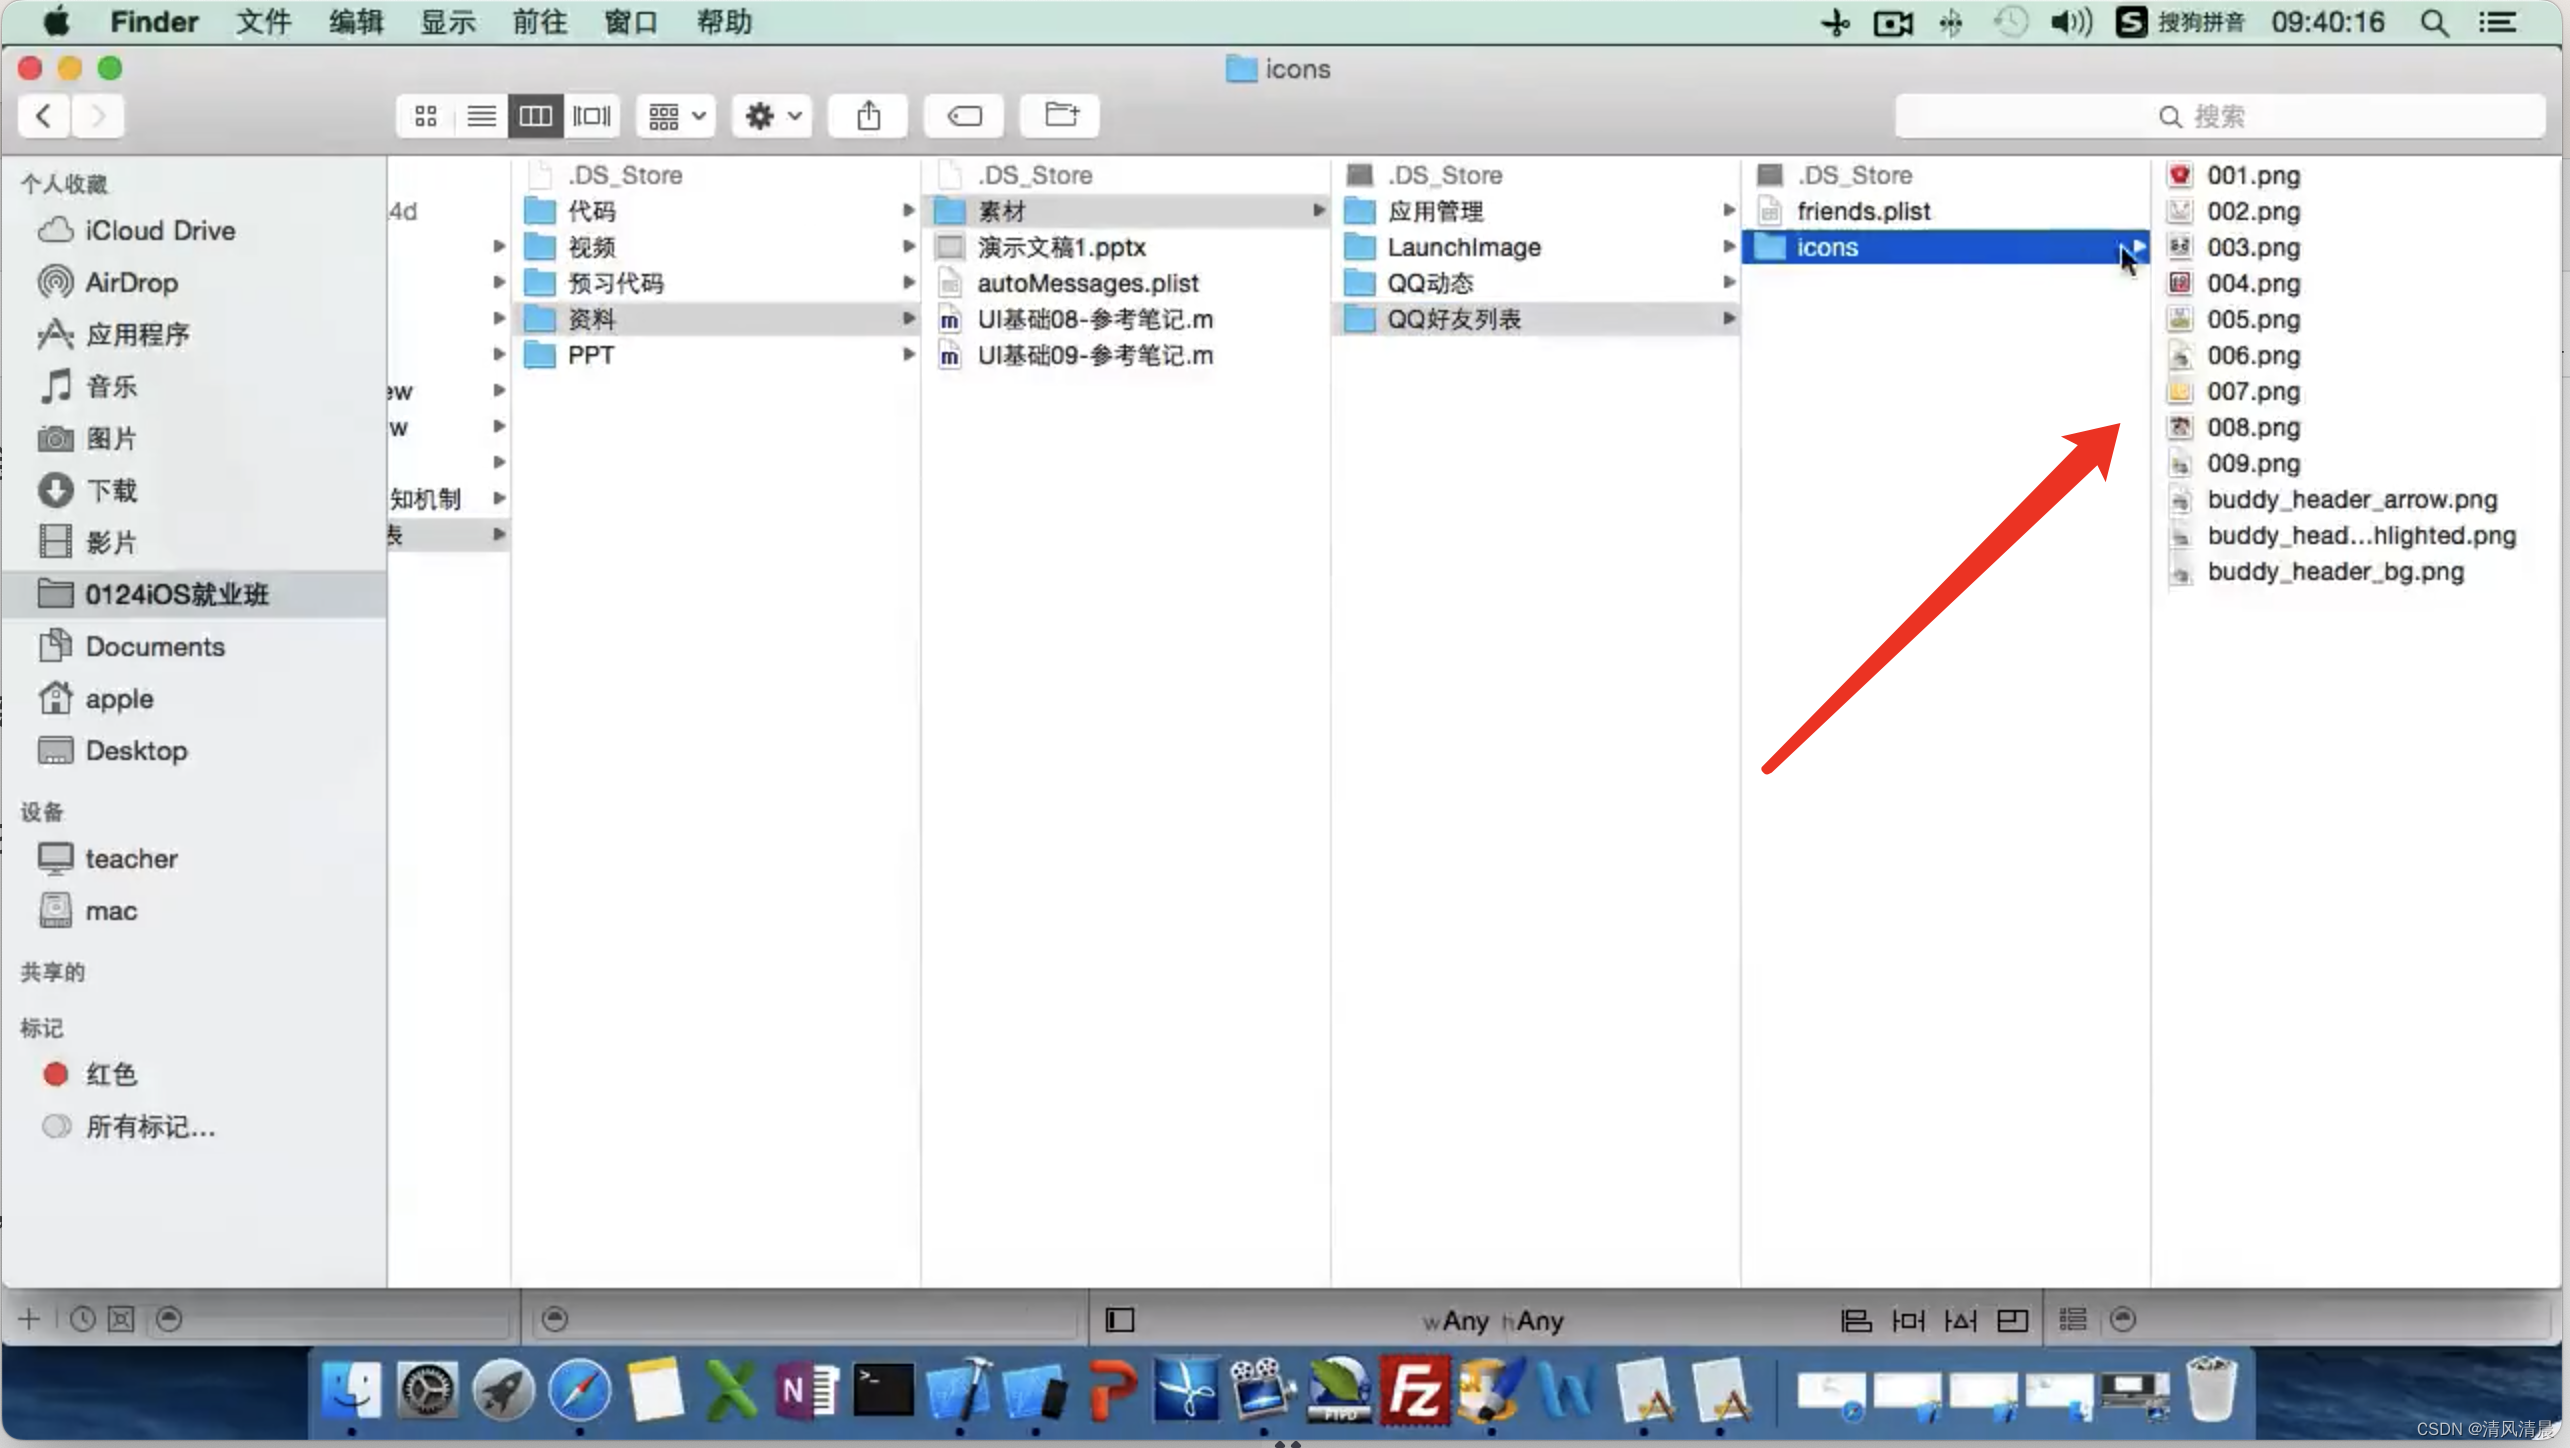Switch to Cover Flow view
Viewport: 2570px width, 1448px height.
pos(592,116)
